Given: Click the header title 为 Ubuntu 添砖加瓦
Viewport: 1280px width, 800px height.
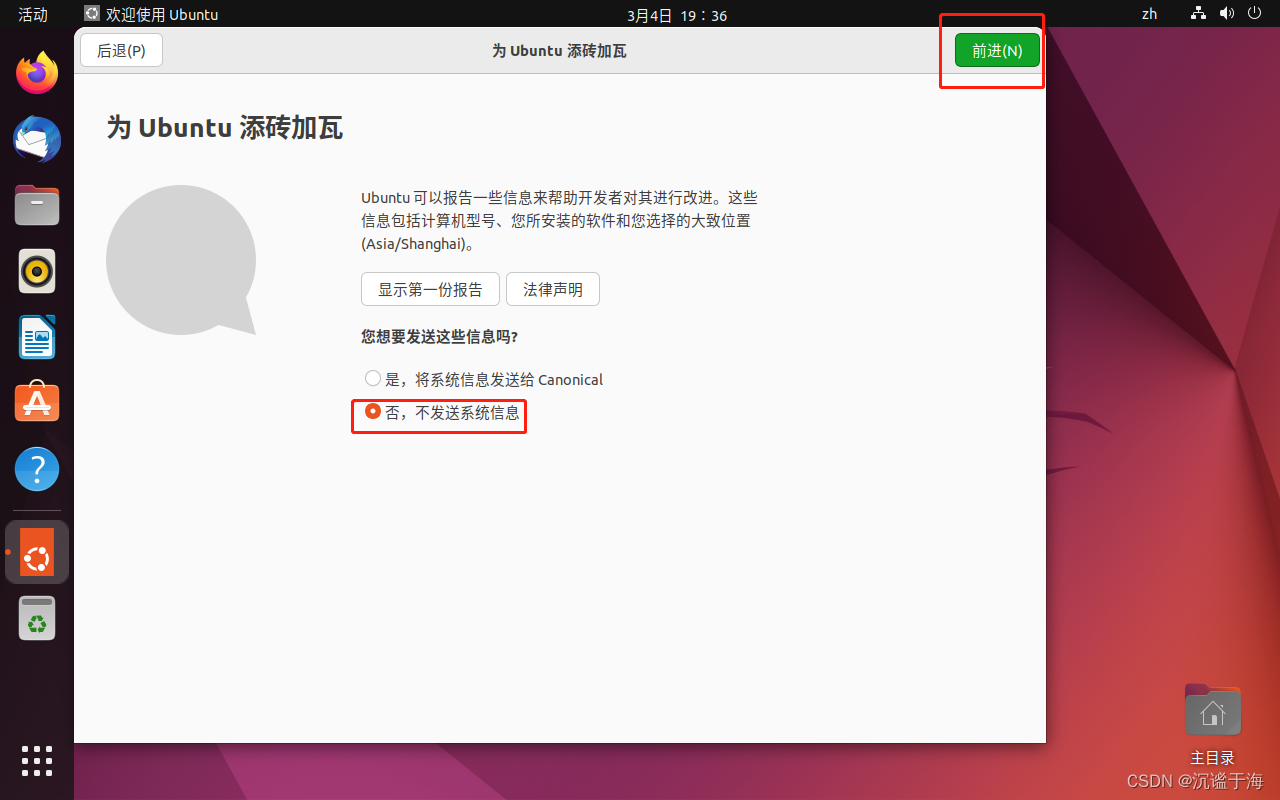Looking at the screenshot, I should 559,50.
